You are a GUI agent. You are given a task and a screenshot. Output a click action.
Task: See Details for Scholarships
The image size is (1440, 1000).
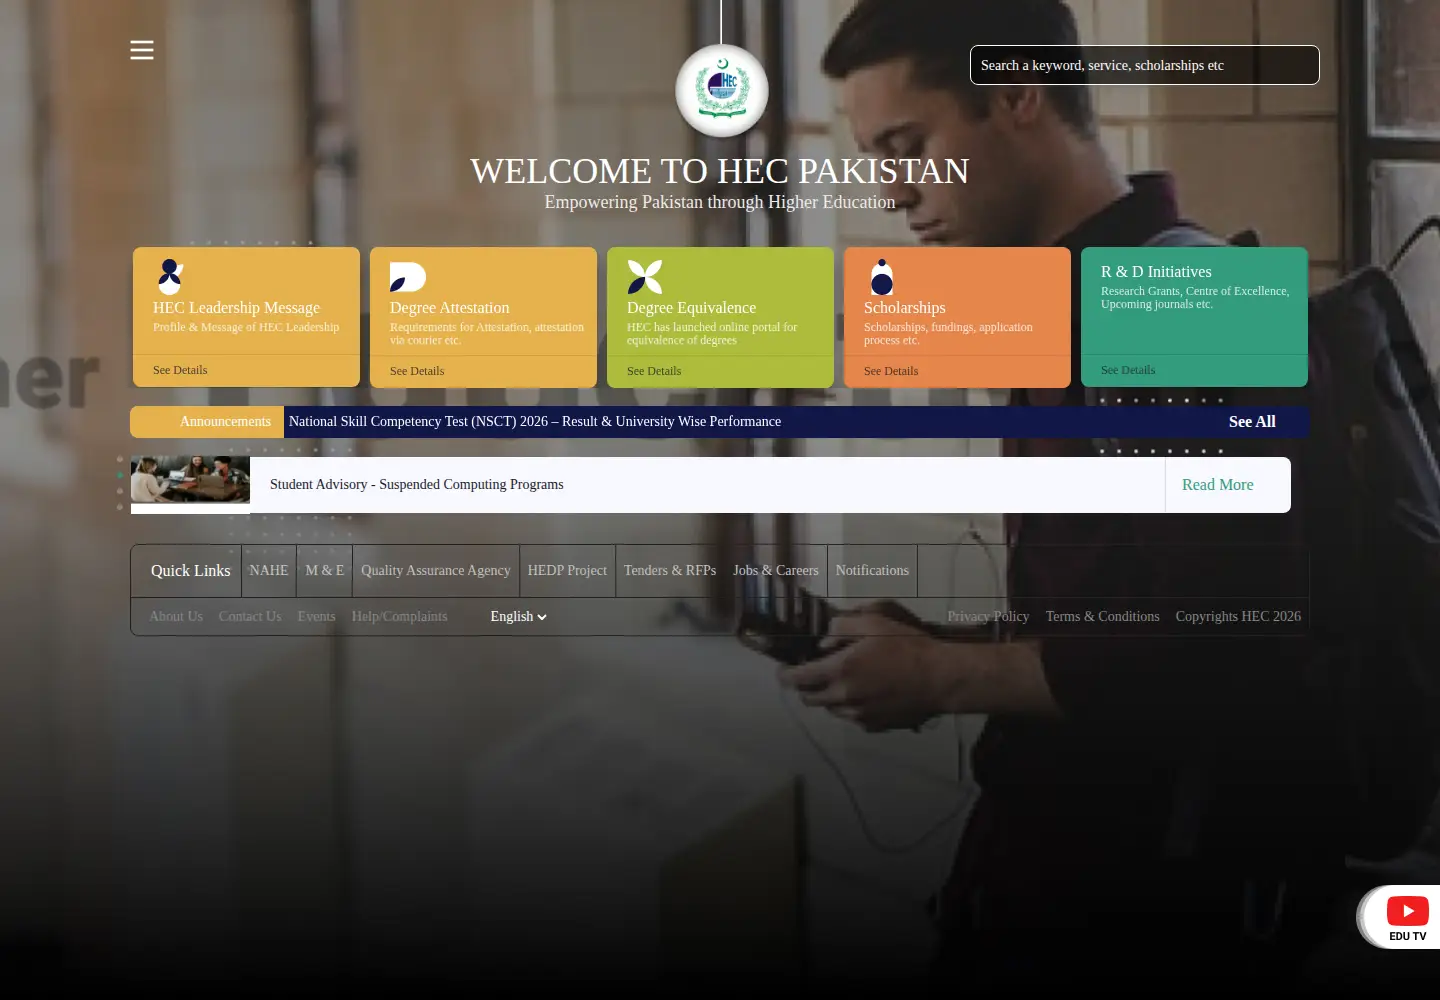coord(891,371)
